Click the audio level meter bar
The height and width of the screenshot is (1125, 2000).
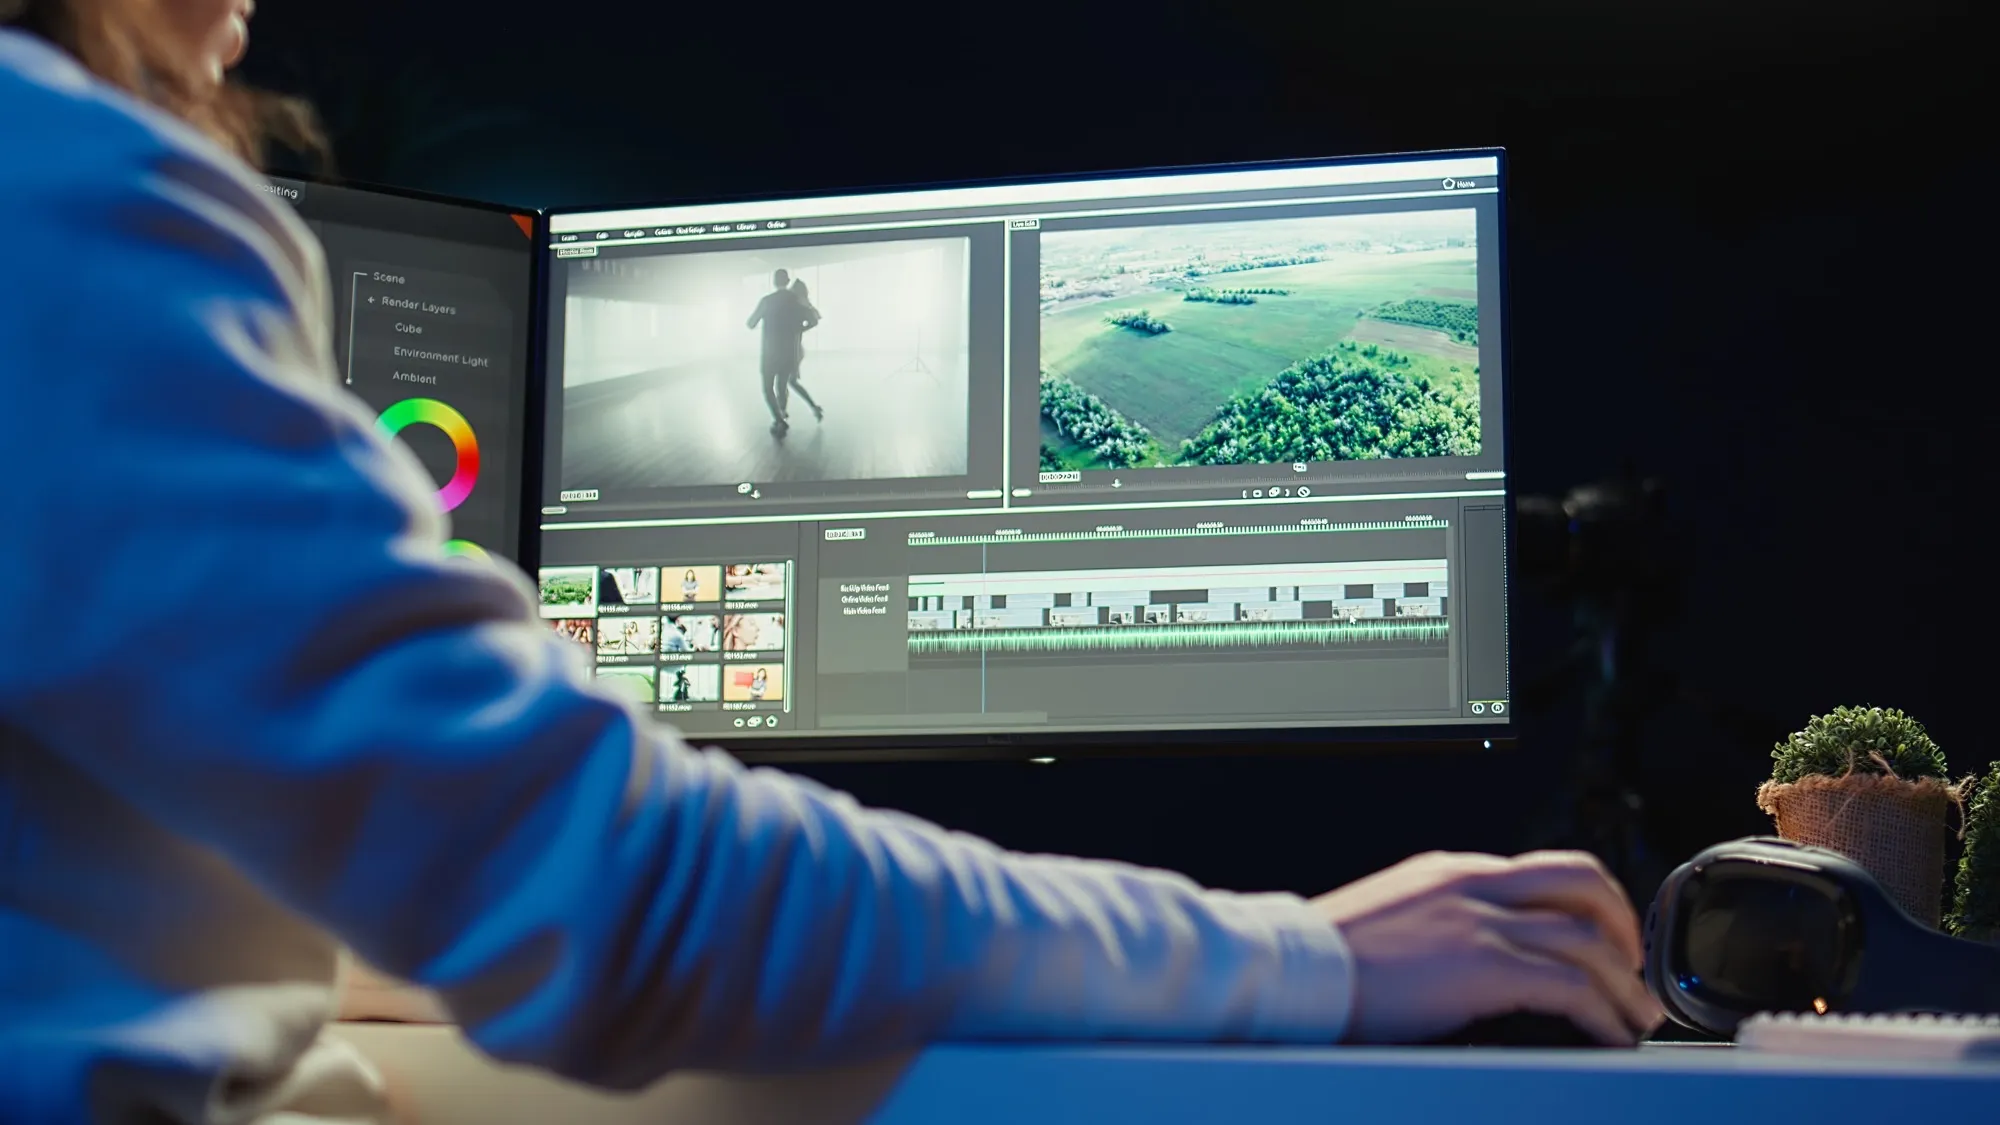tap(1484, 603)
